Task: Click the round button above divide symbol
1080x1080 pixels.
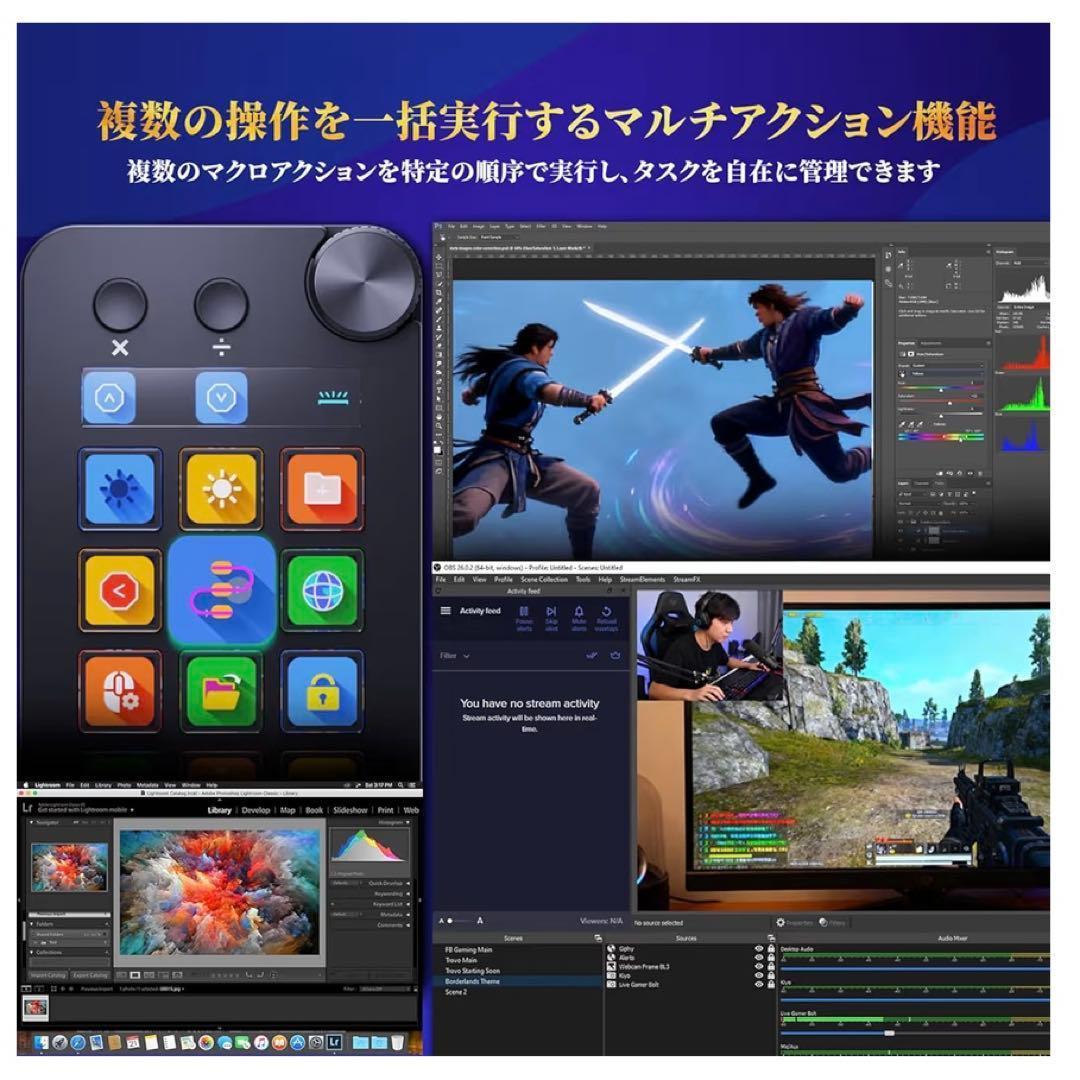Action: point(221,304)
